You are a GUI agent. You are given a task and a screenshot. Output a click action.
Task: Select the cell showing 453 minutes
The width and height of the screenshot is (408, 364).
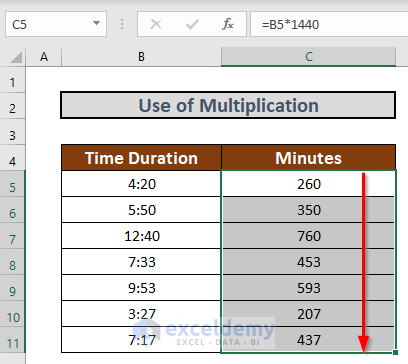tap(309, 262)
